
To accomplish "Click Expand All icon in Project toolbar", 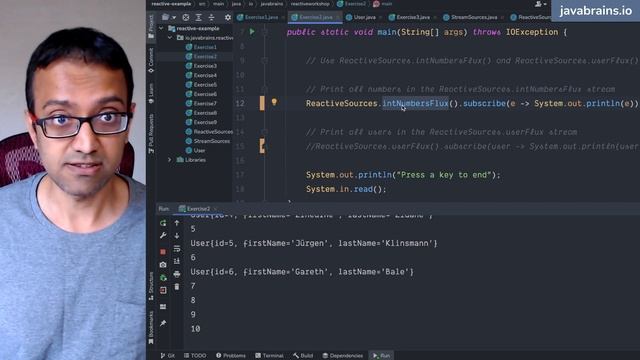I will click(198, 17).
